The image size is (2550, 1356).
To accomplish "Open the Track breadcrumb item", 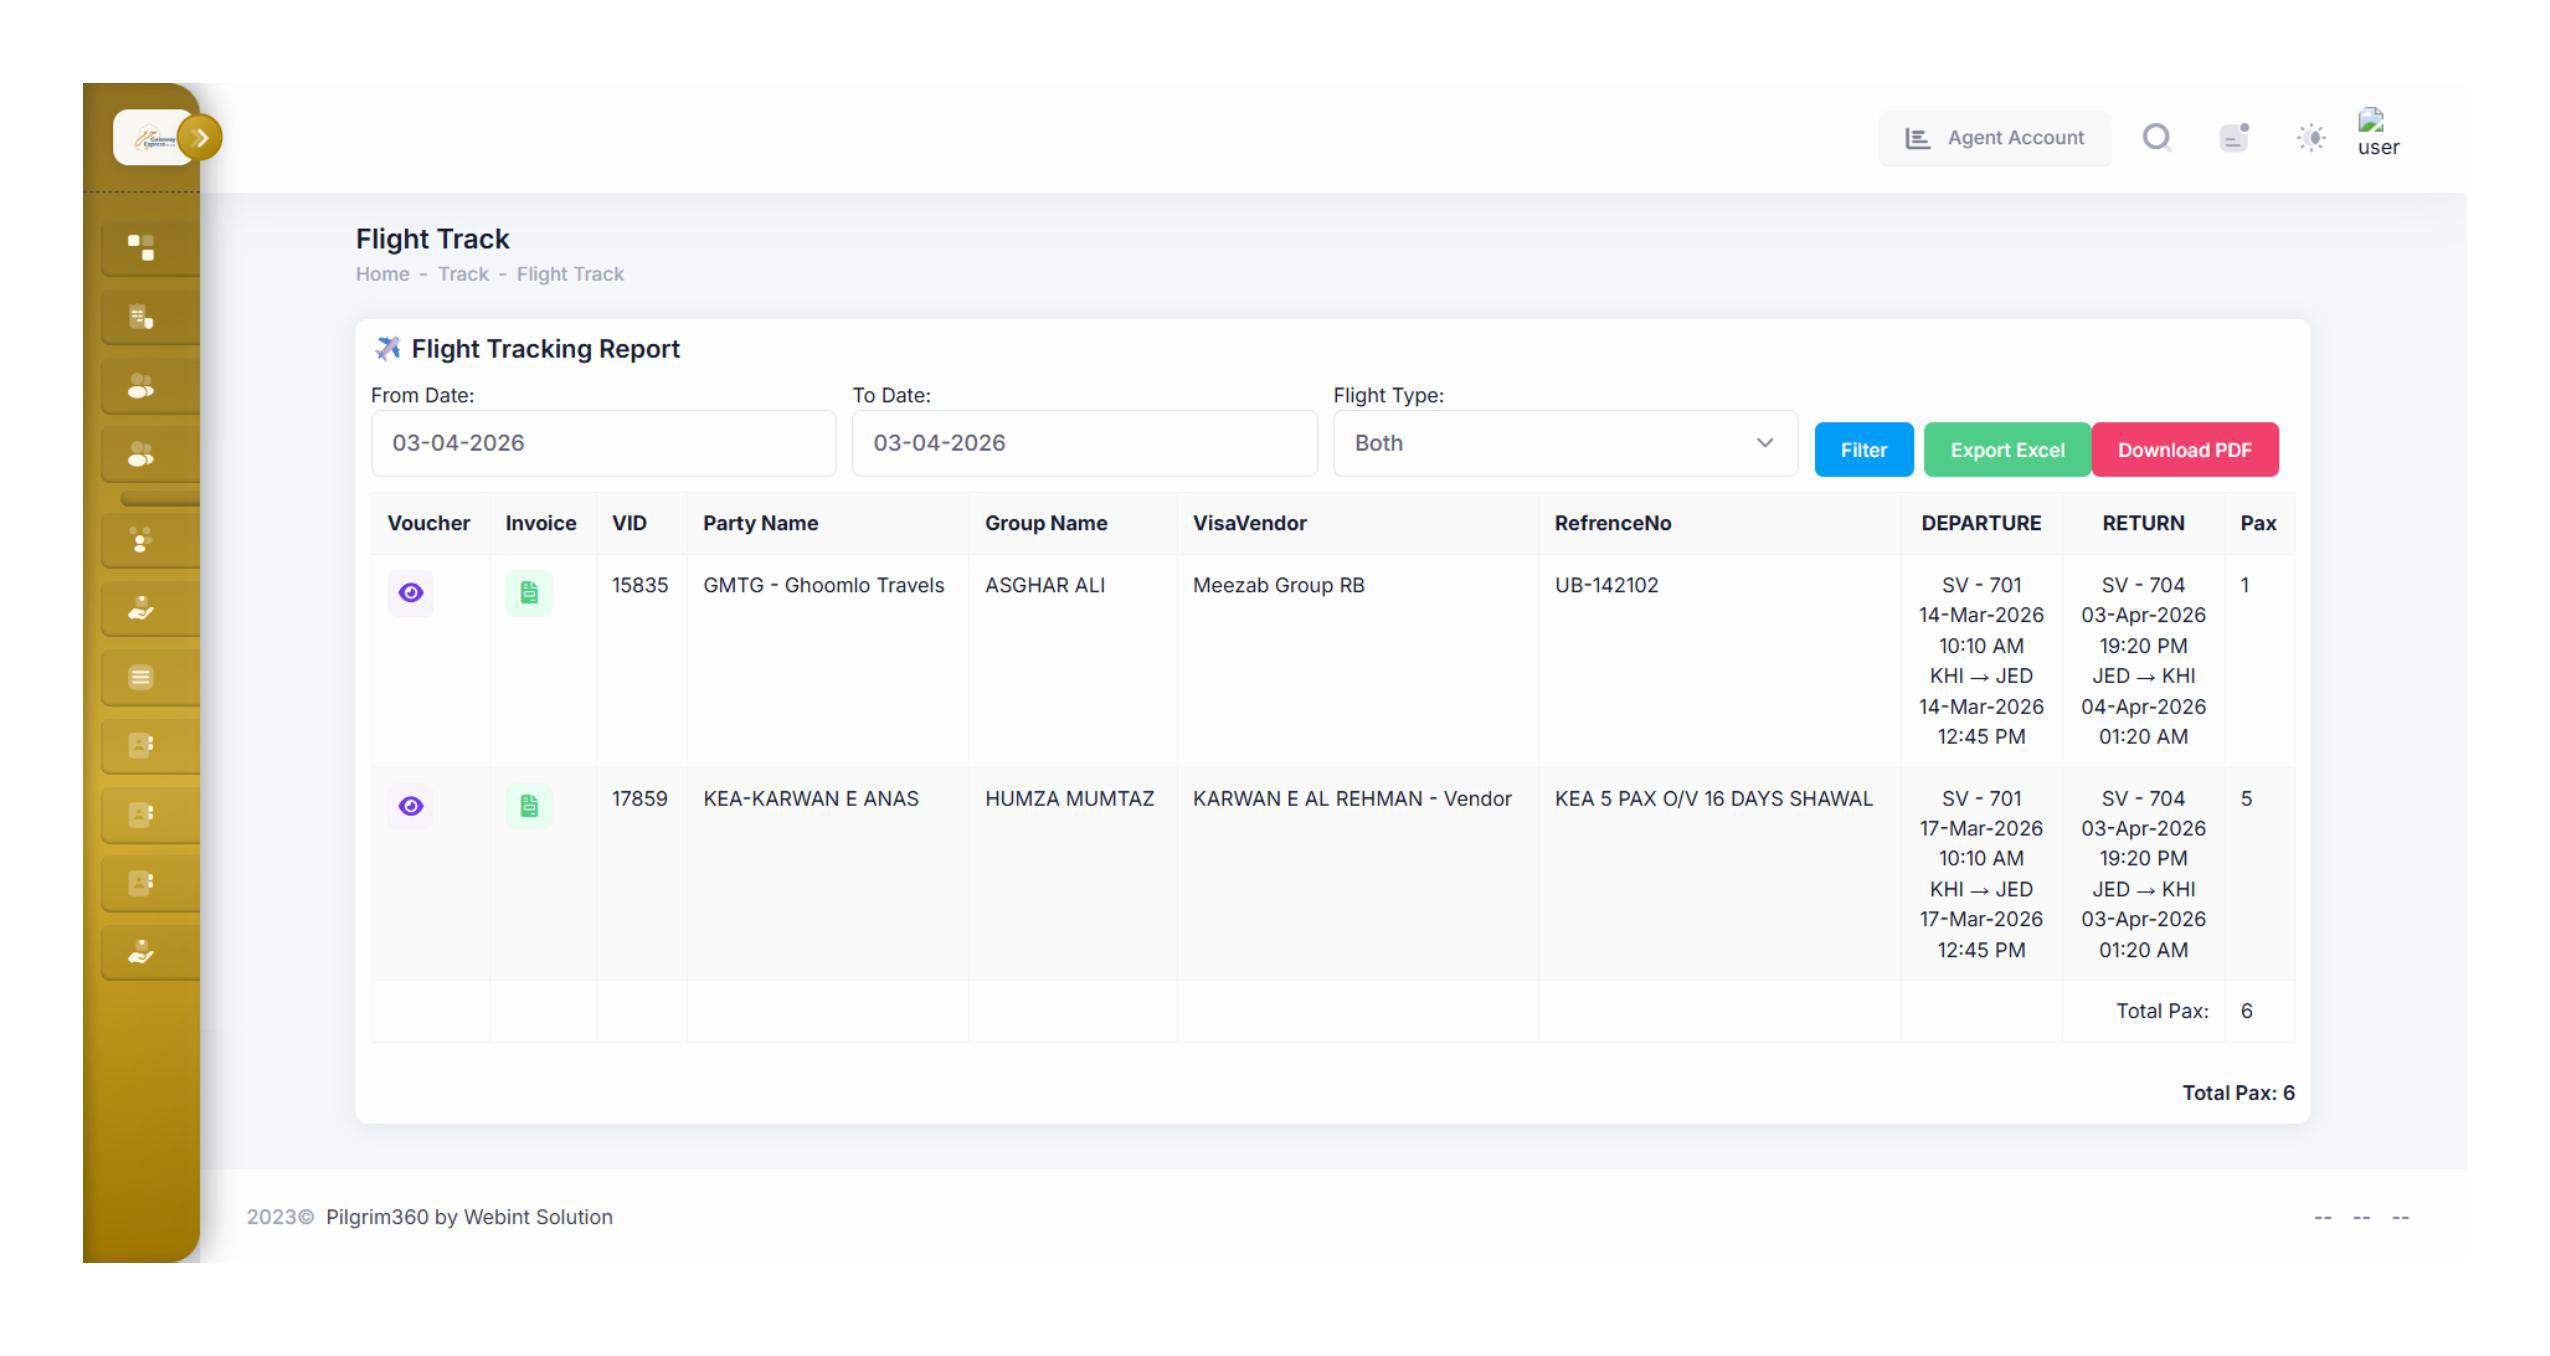I will click(x=463, y=274).
